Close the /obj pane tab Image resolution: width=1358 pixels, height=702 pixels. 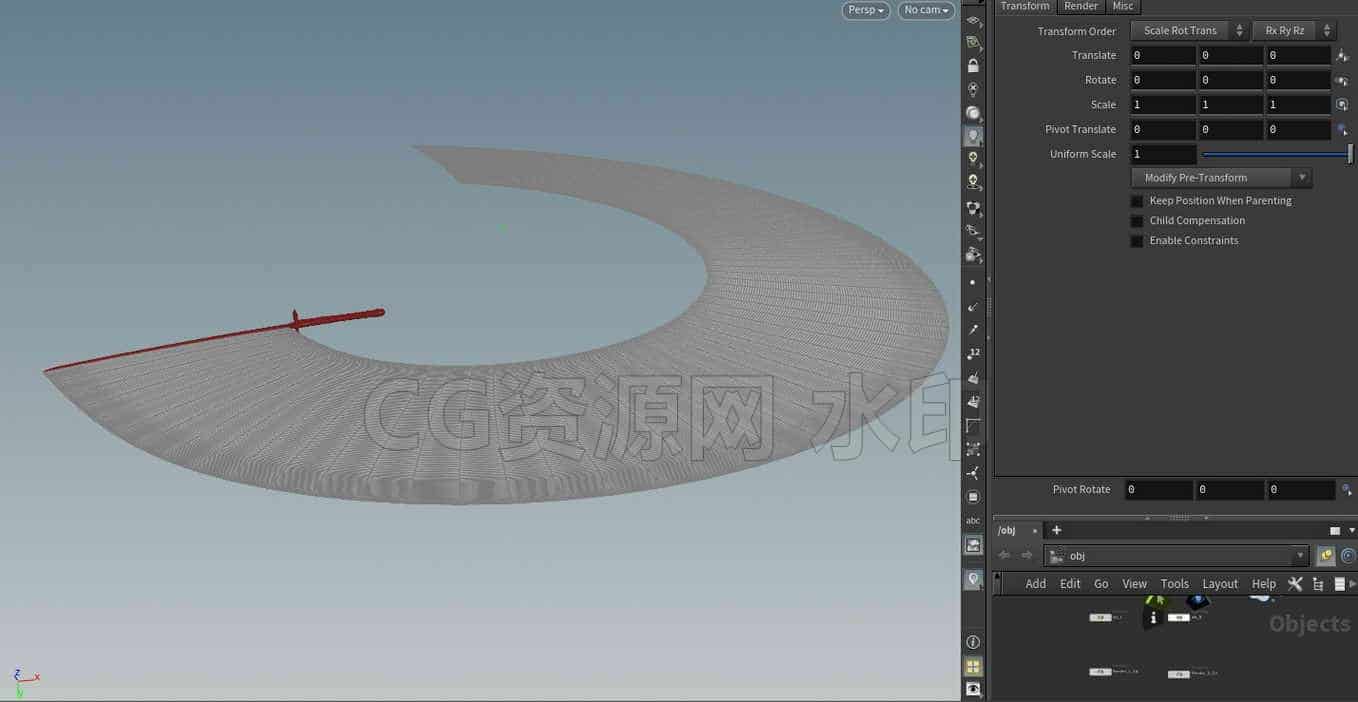pyautogui.click(x=1035, y=531)
